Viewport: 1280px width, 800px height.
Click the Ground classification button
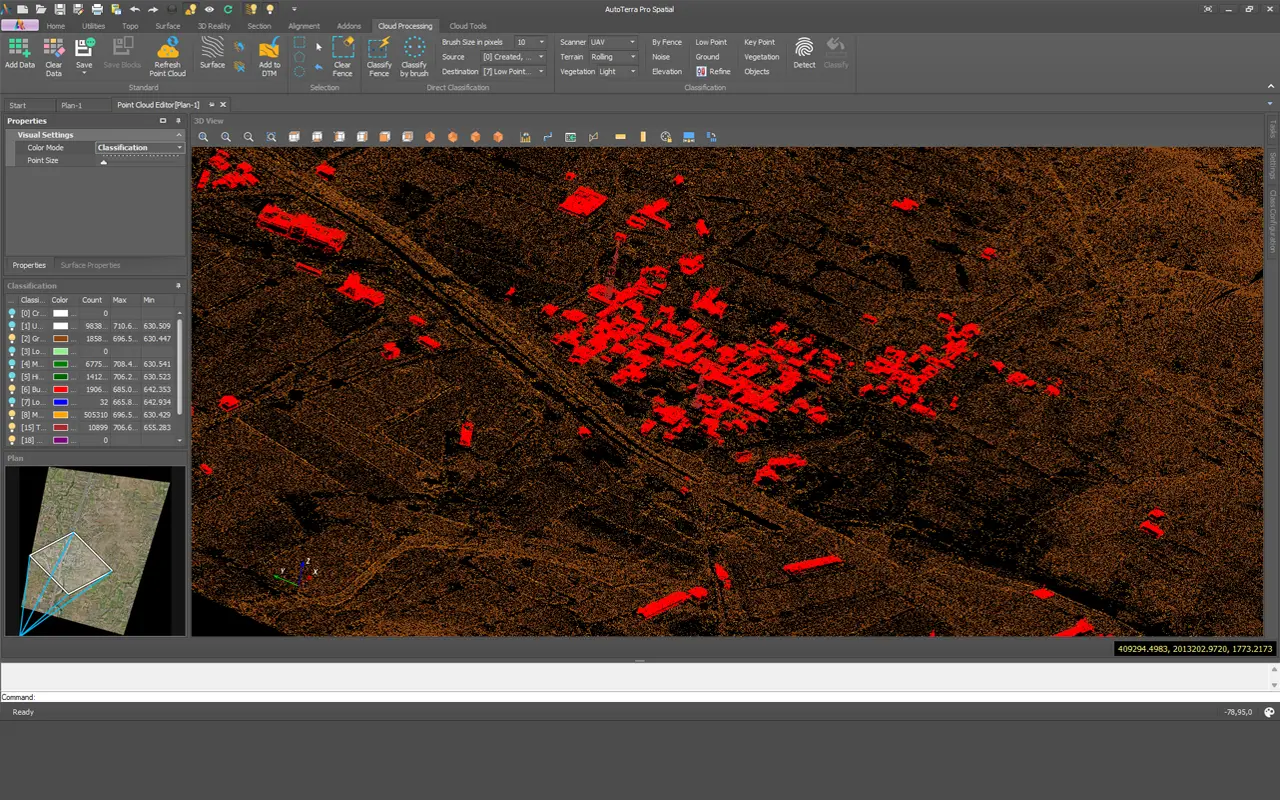click(707, 57)
